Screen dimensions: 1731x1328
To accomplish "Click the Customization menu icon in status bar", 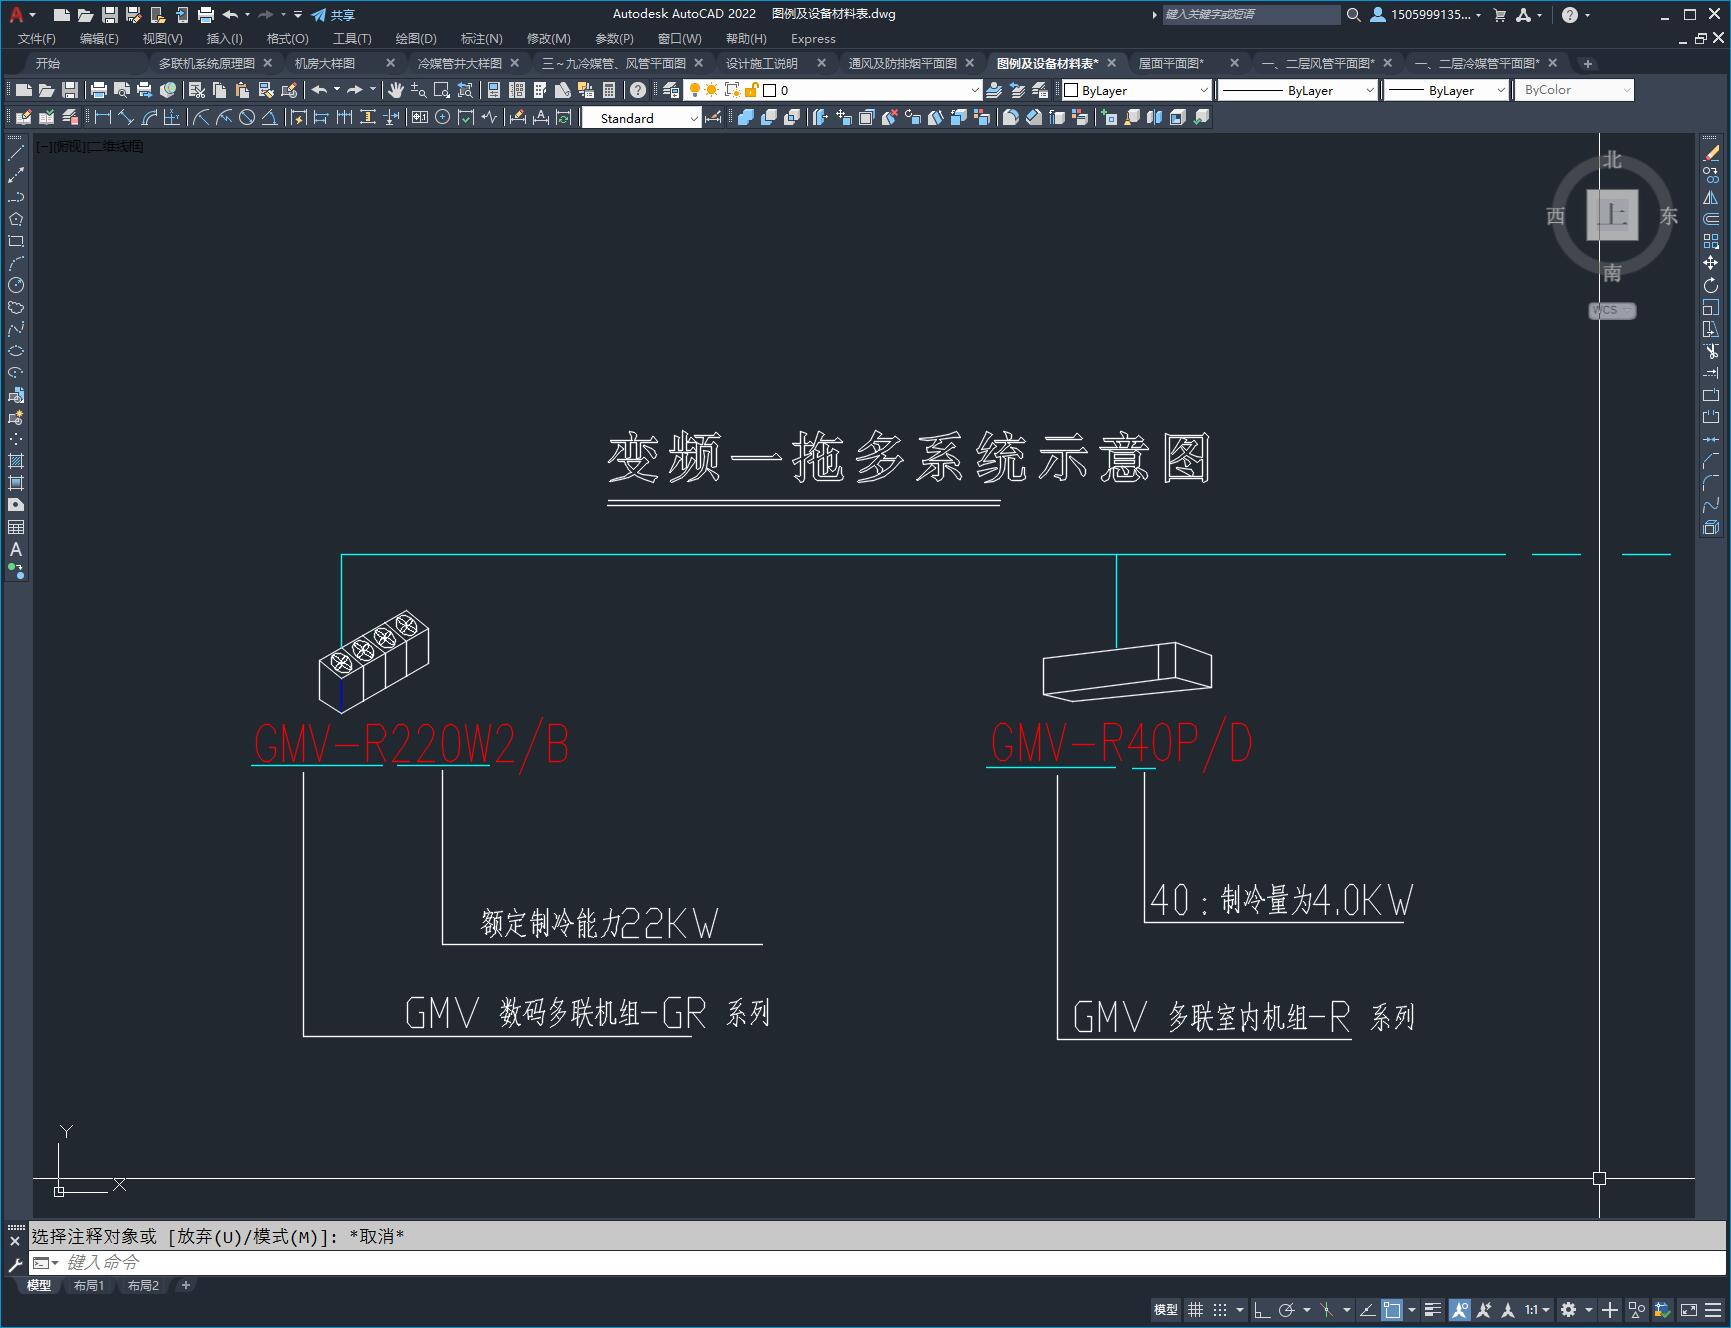I will [x=1712, y=1309].
